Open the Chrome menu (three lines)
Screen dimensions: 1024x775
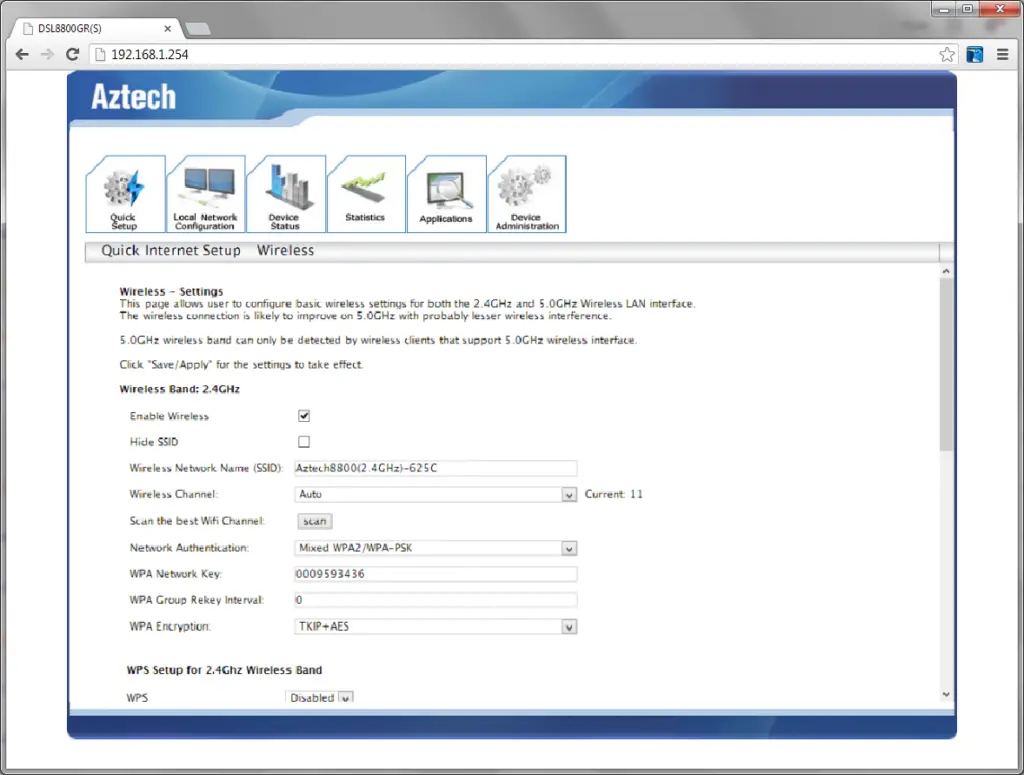pos(1002,55)
